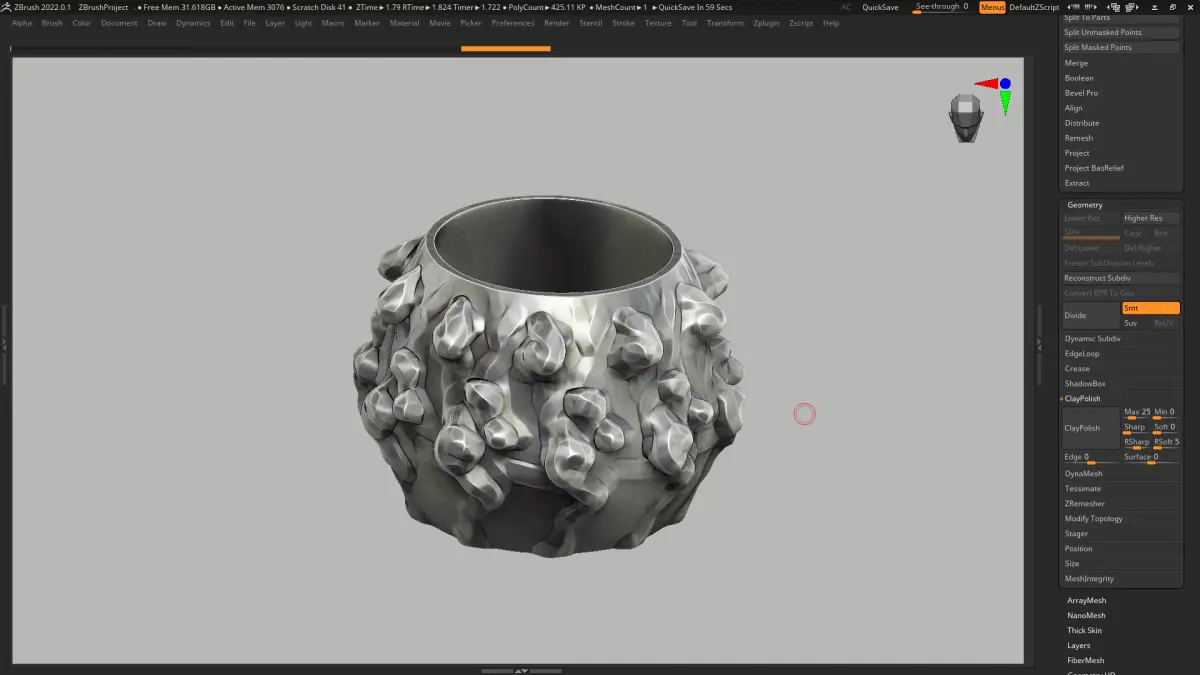Click Split Unmasked Points button
The height and width of the screenshot is (675, 1200).
click(1121, 32)
